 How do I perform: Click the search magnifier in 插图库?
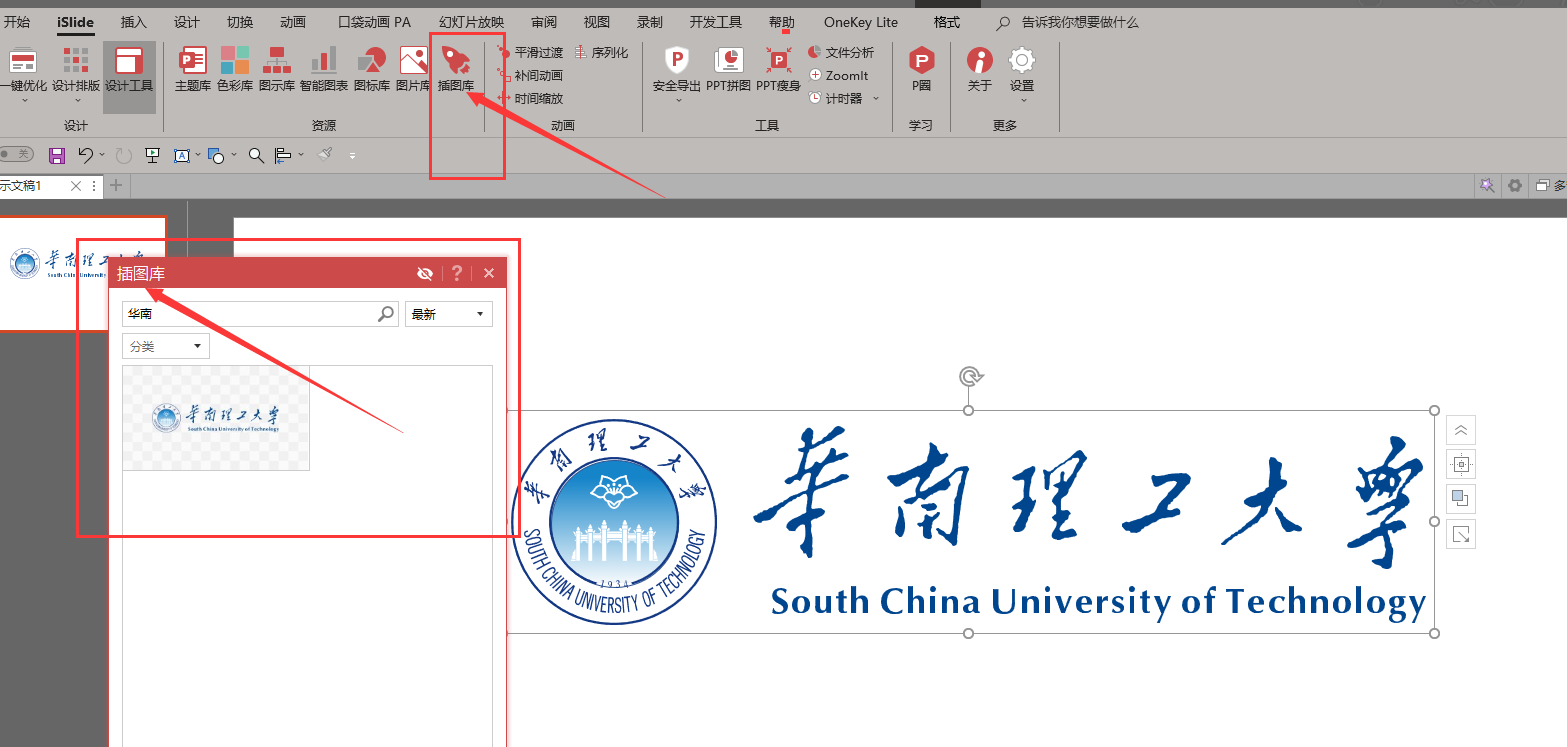point(386,314)
